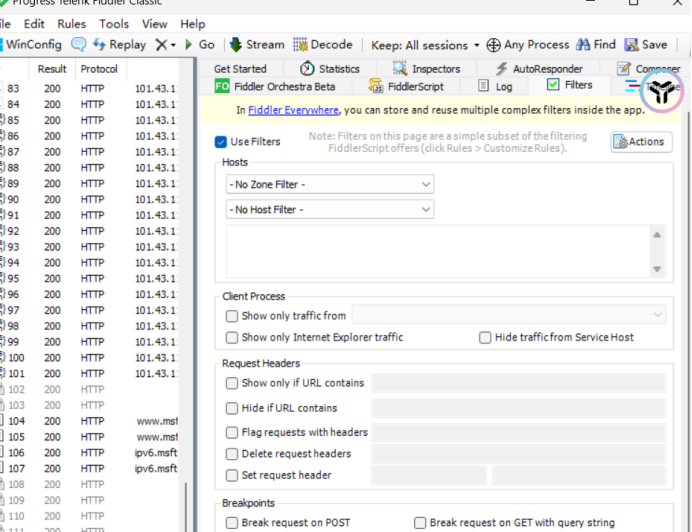Switch to the Get Started tab
Screen dimensions: 692x532
pyautogui.click(x=240, y=69)
